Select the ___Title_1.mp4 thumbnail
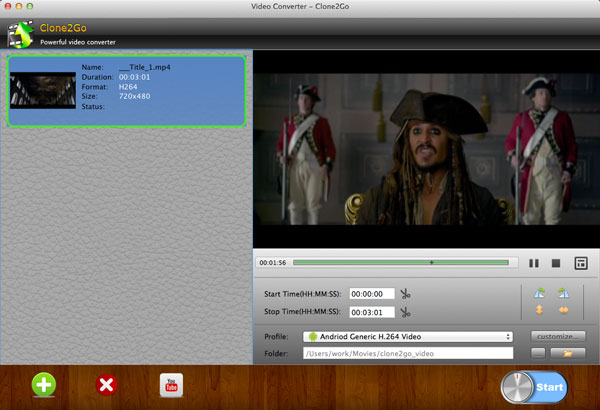Image resolution: width=600 pixels, height=410 pixels. [43, 90]
